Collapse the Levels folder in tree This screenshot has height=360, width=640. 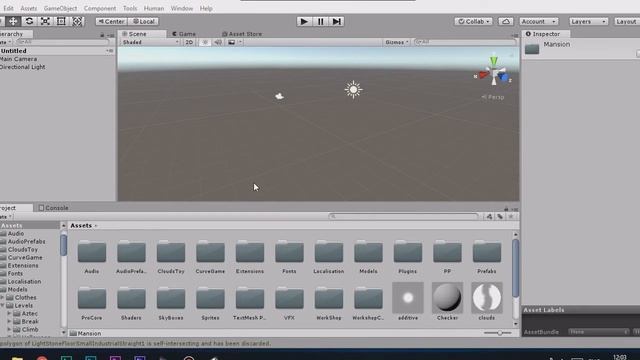[2, 305]
